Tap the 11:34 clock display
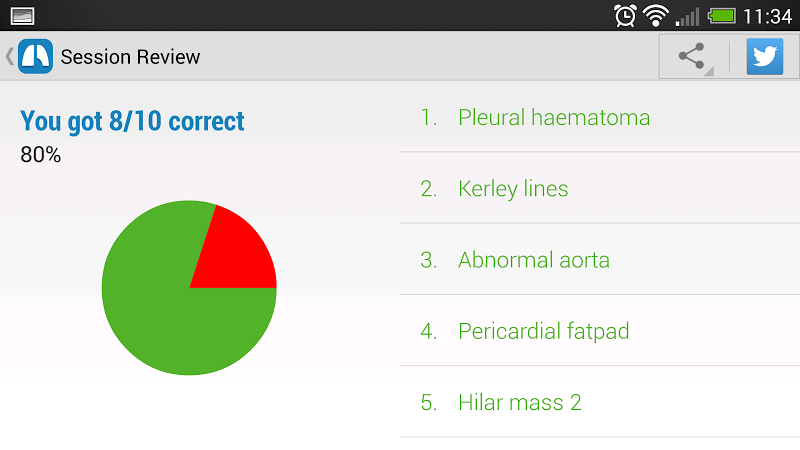This screenshot has width=800, height=450. tap(767, 15)
